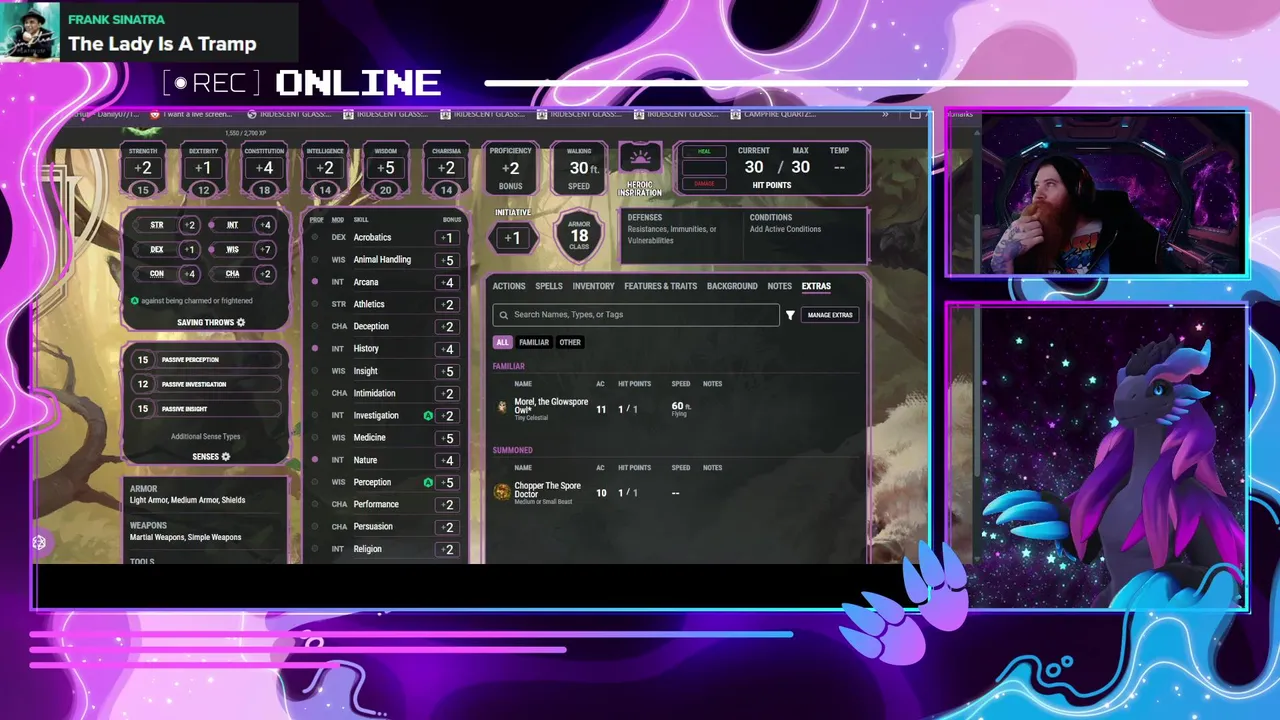The height and width of the screenshot is (720, 1280).
Task: Click the Armor Class 18 shield
Action: 579,236
